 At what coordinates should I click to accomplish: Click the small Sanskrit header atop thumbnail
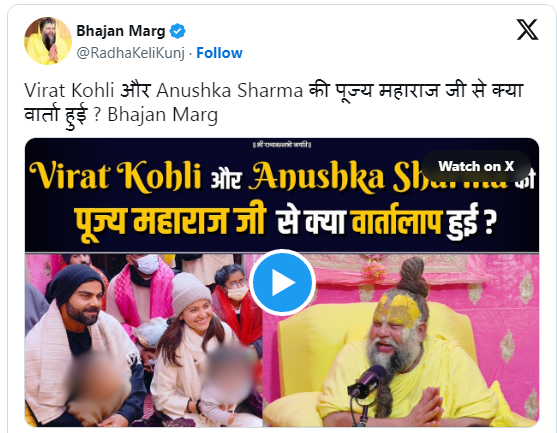point(282,145)
